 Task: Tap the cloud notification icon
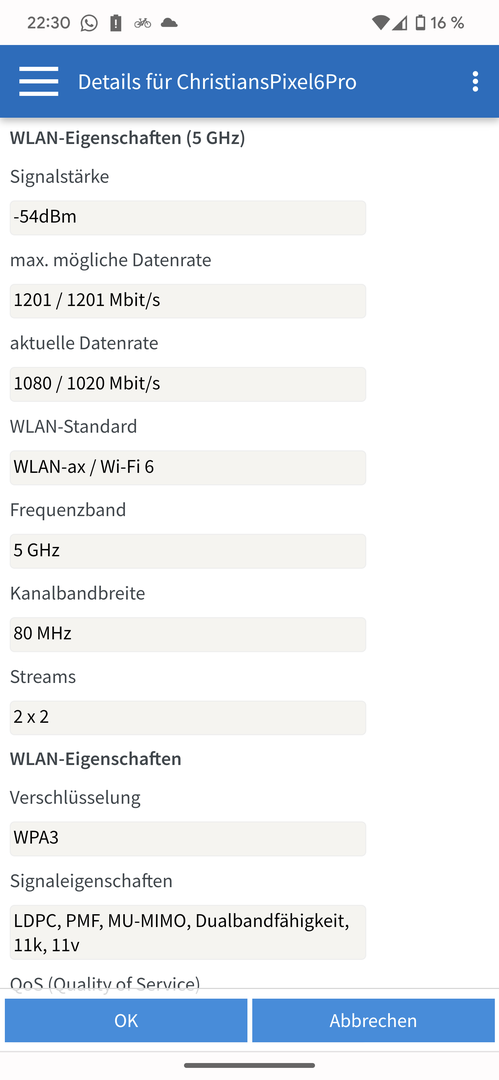pos(169,23)
